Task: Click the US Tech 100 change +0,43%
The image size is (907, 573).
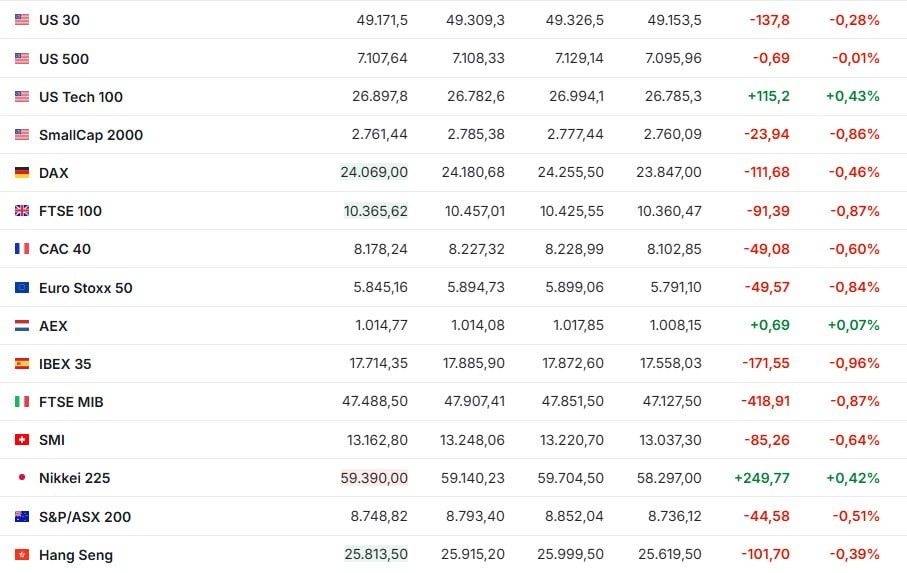Action: tap(852, 97)
